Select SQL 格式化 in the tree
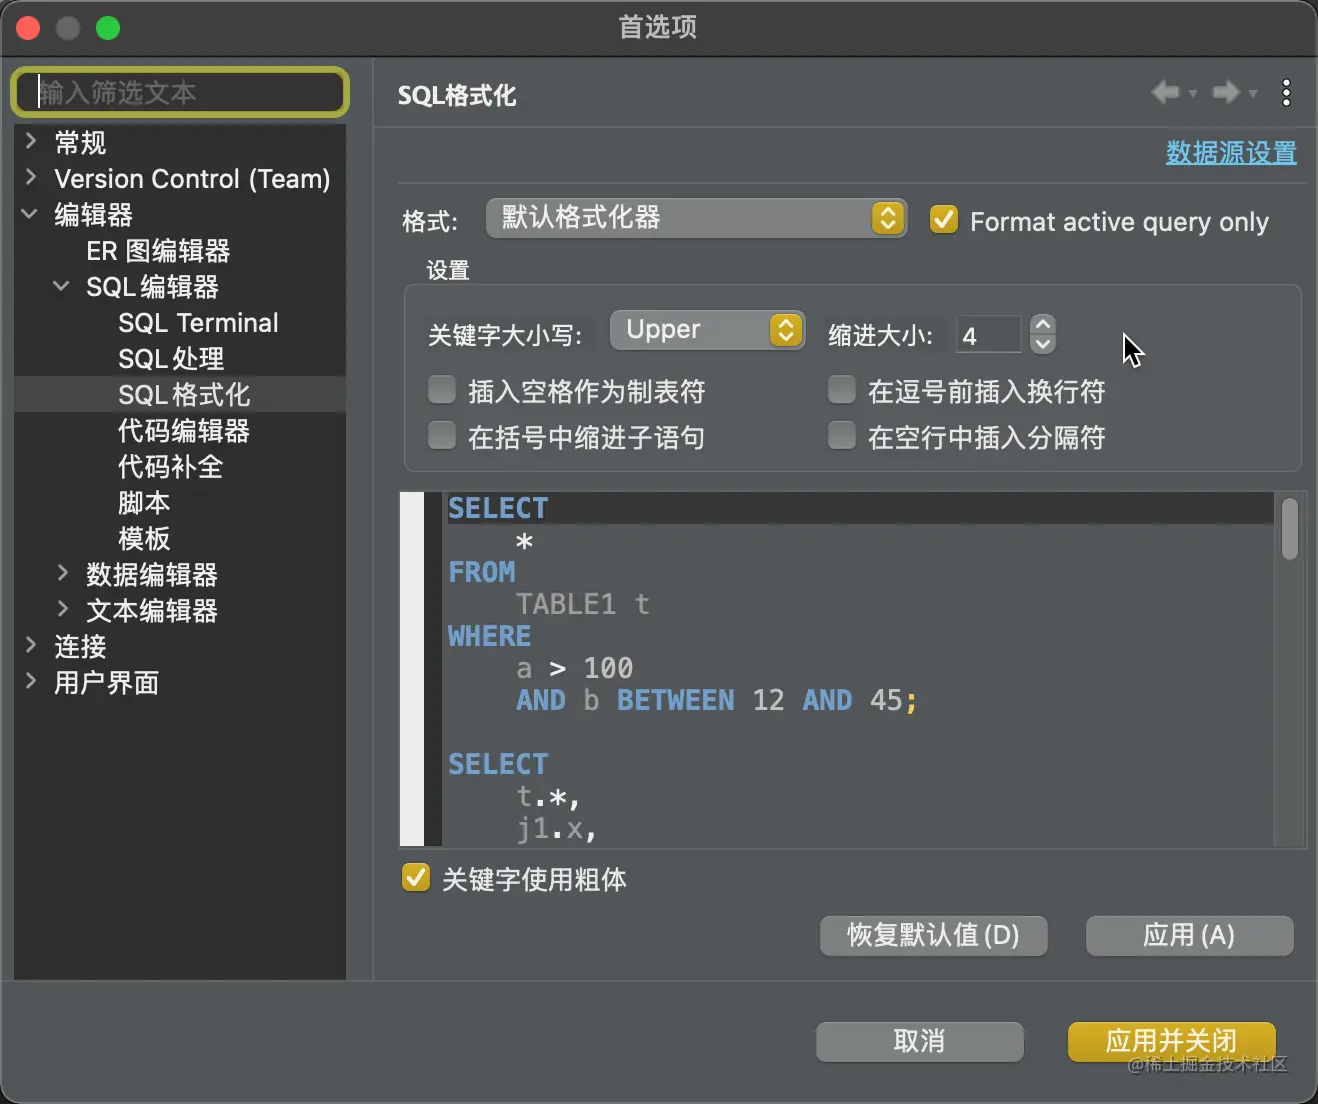This screenshot has height=1104, width=1318. click(x=184, y=395)
